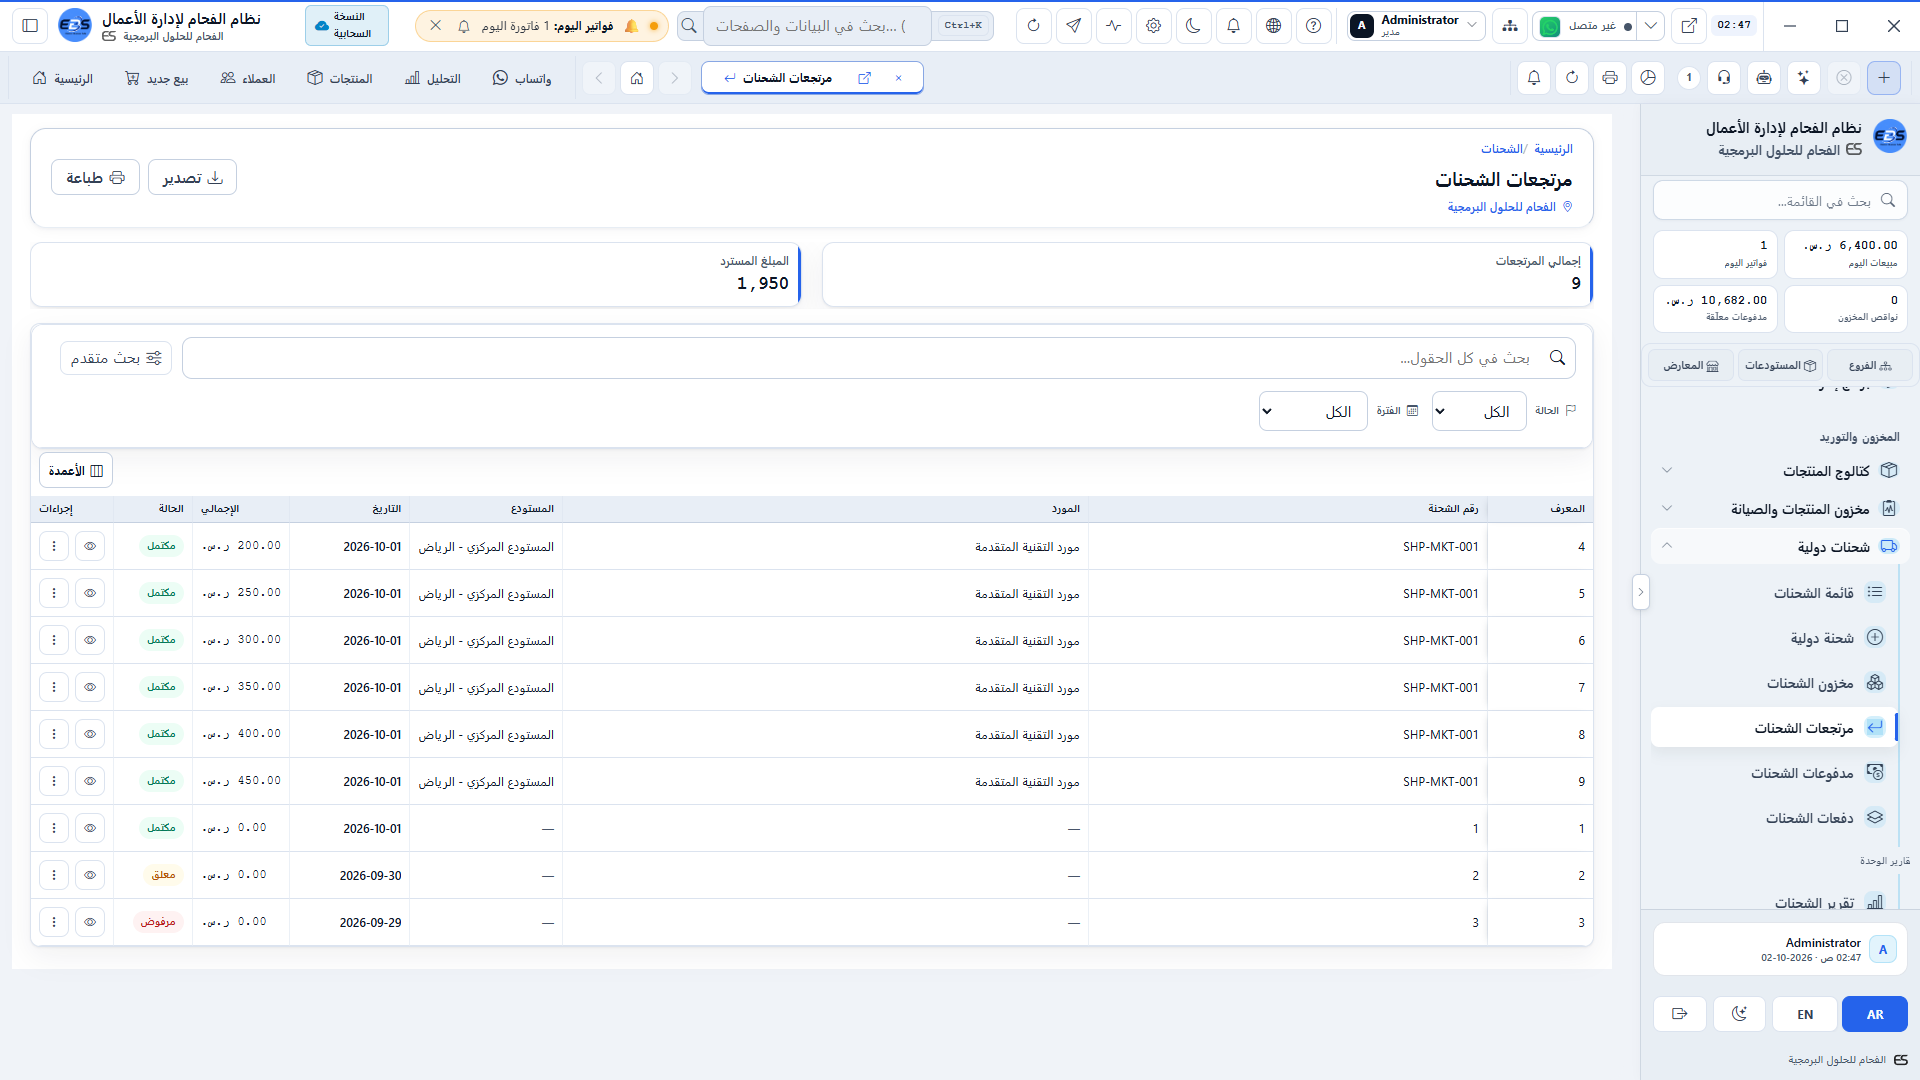Click the headset support icon
The height and width of the screenshot is (1080, 1920).
(1725, 78)
